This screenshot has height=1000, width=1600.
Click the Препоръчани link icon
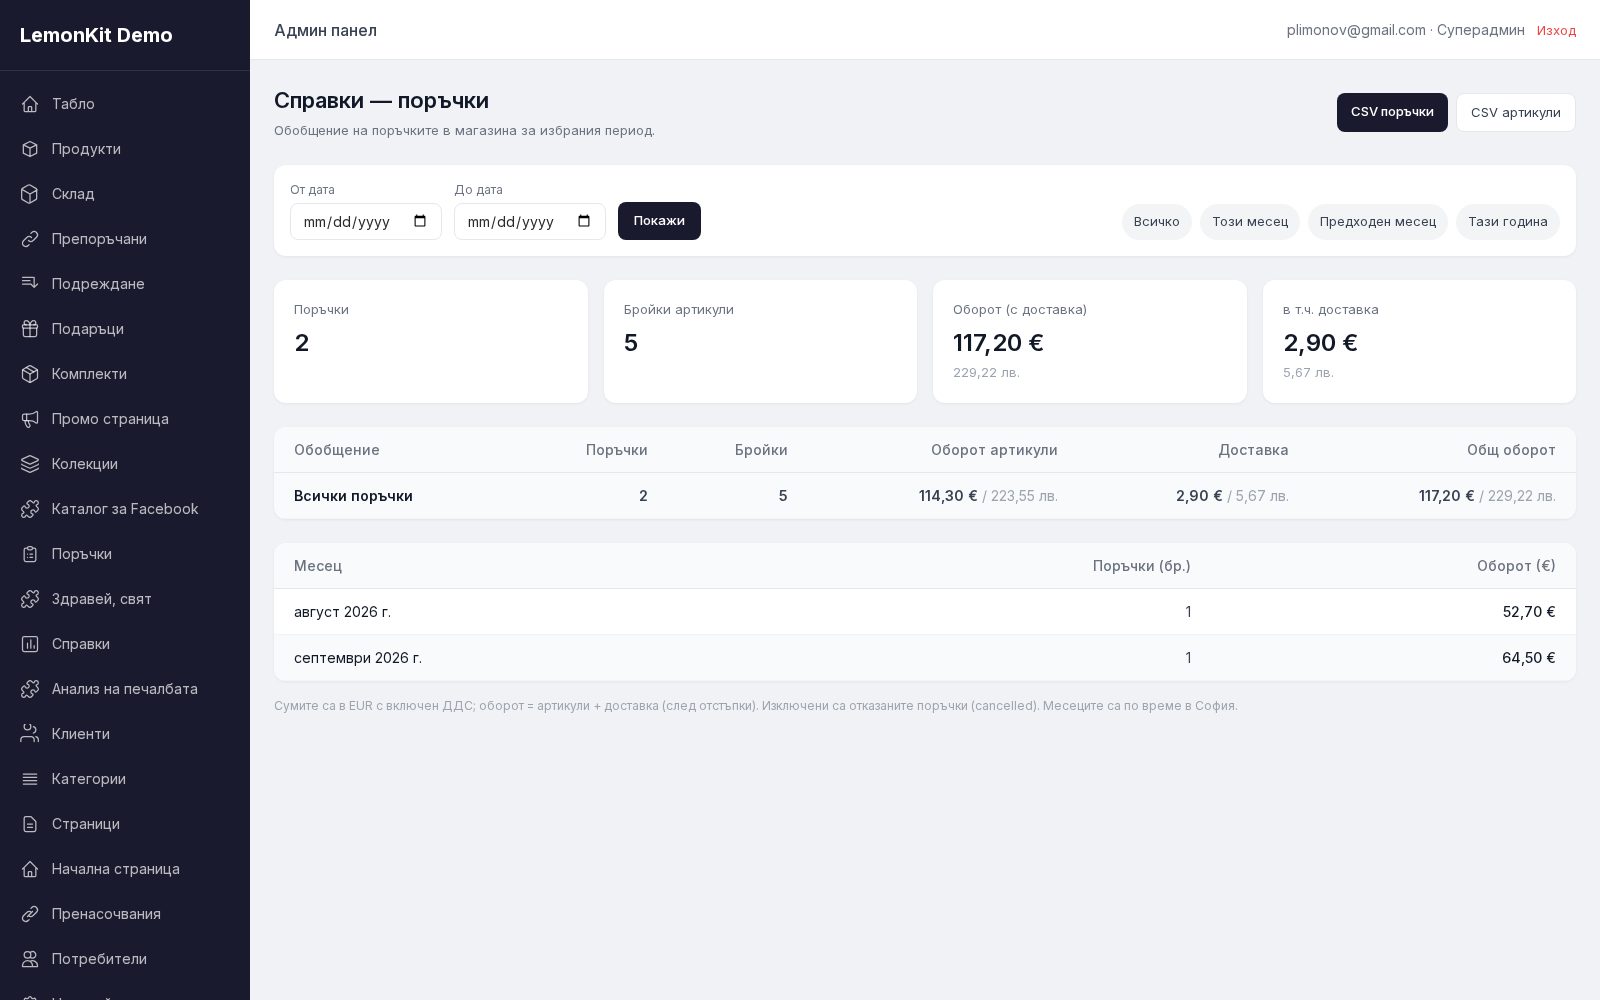(x=30, y=239)
